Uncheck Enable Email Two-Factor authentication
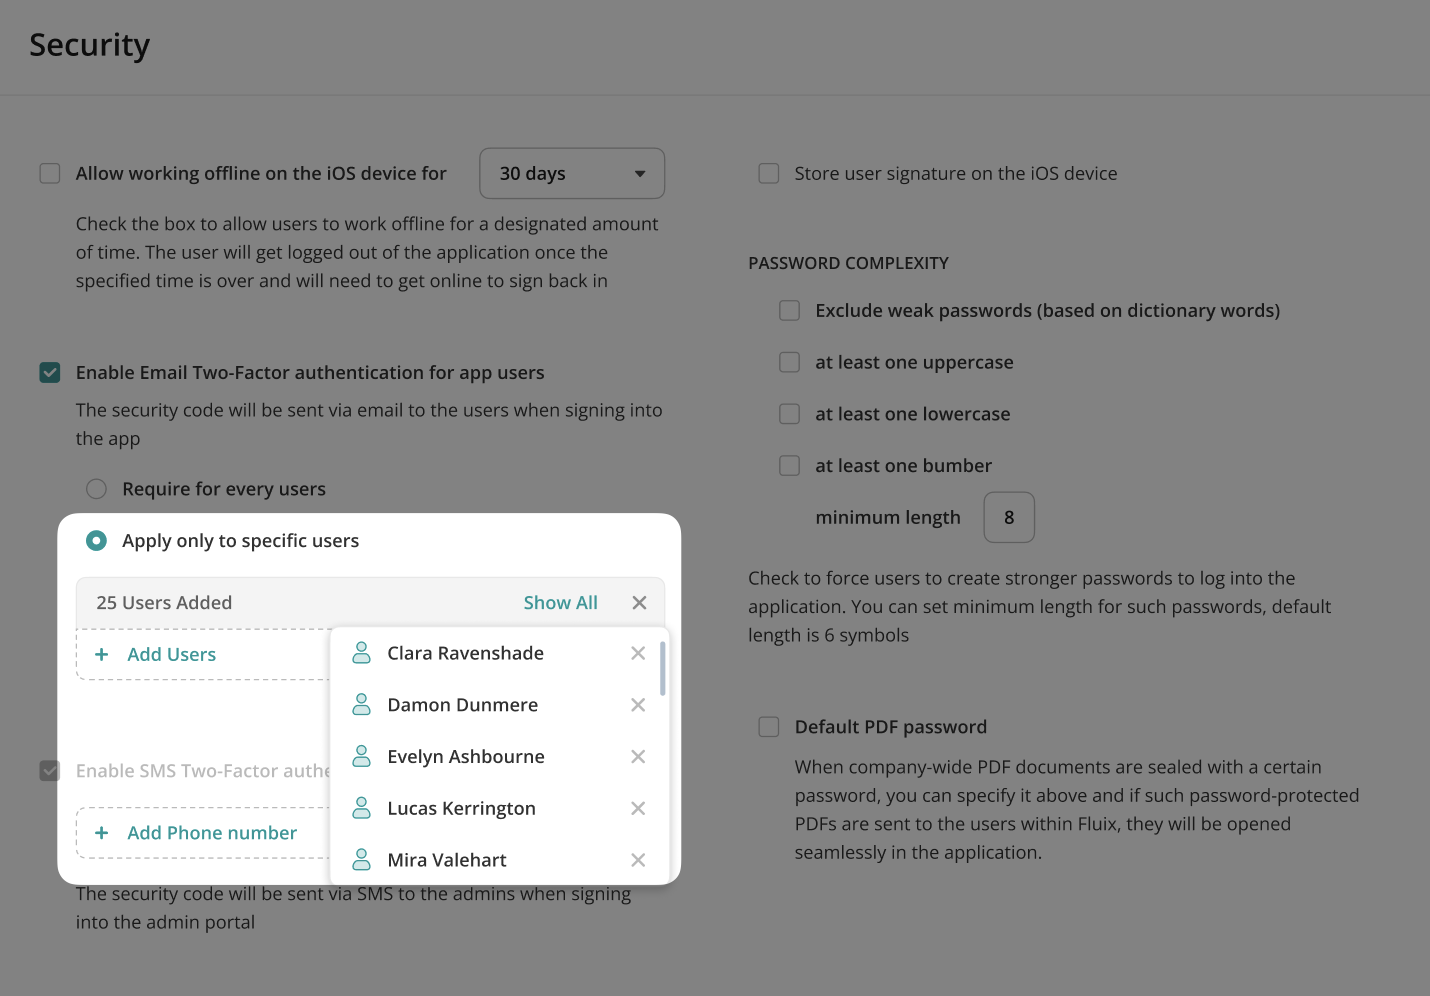The width and height of the screenshot is (1430, 996). pos(50,373)
